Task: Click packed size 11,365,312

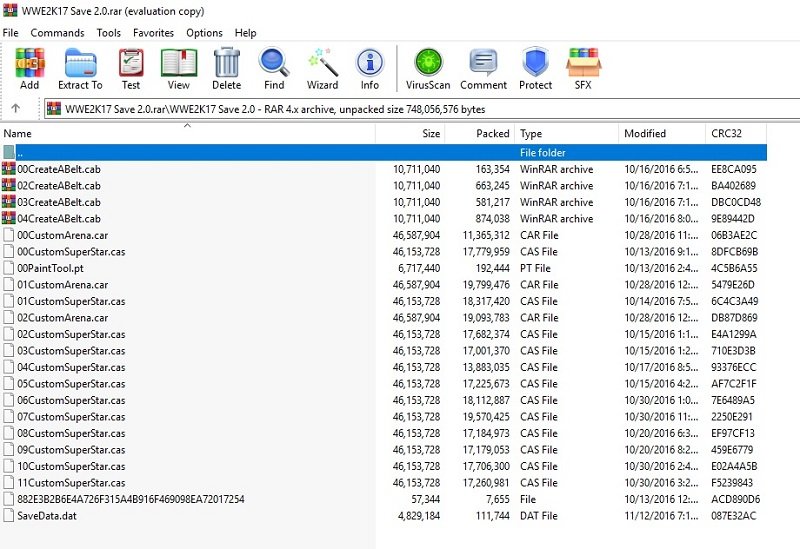Action: 486,235
